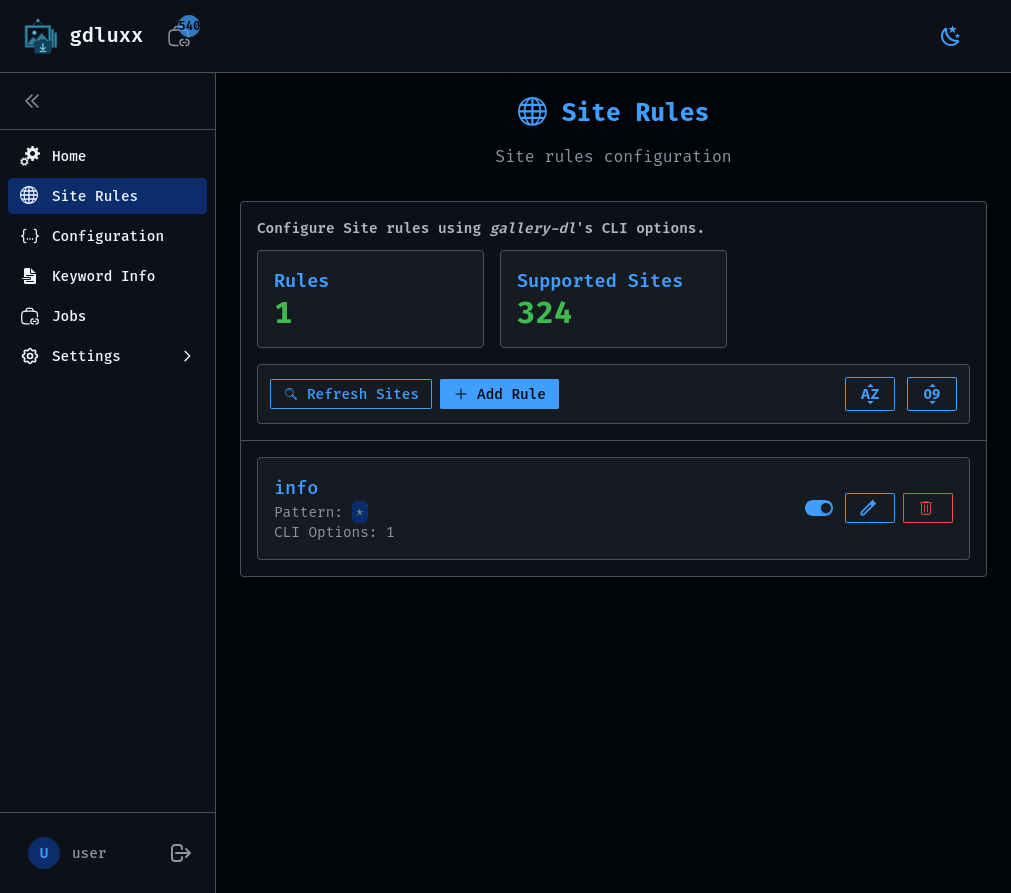The width and height of the screenshot is (1011, 893).
Task: Switch to Site Rules in sidebar
Action: [95, 195]
